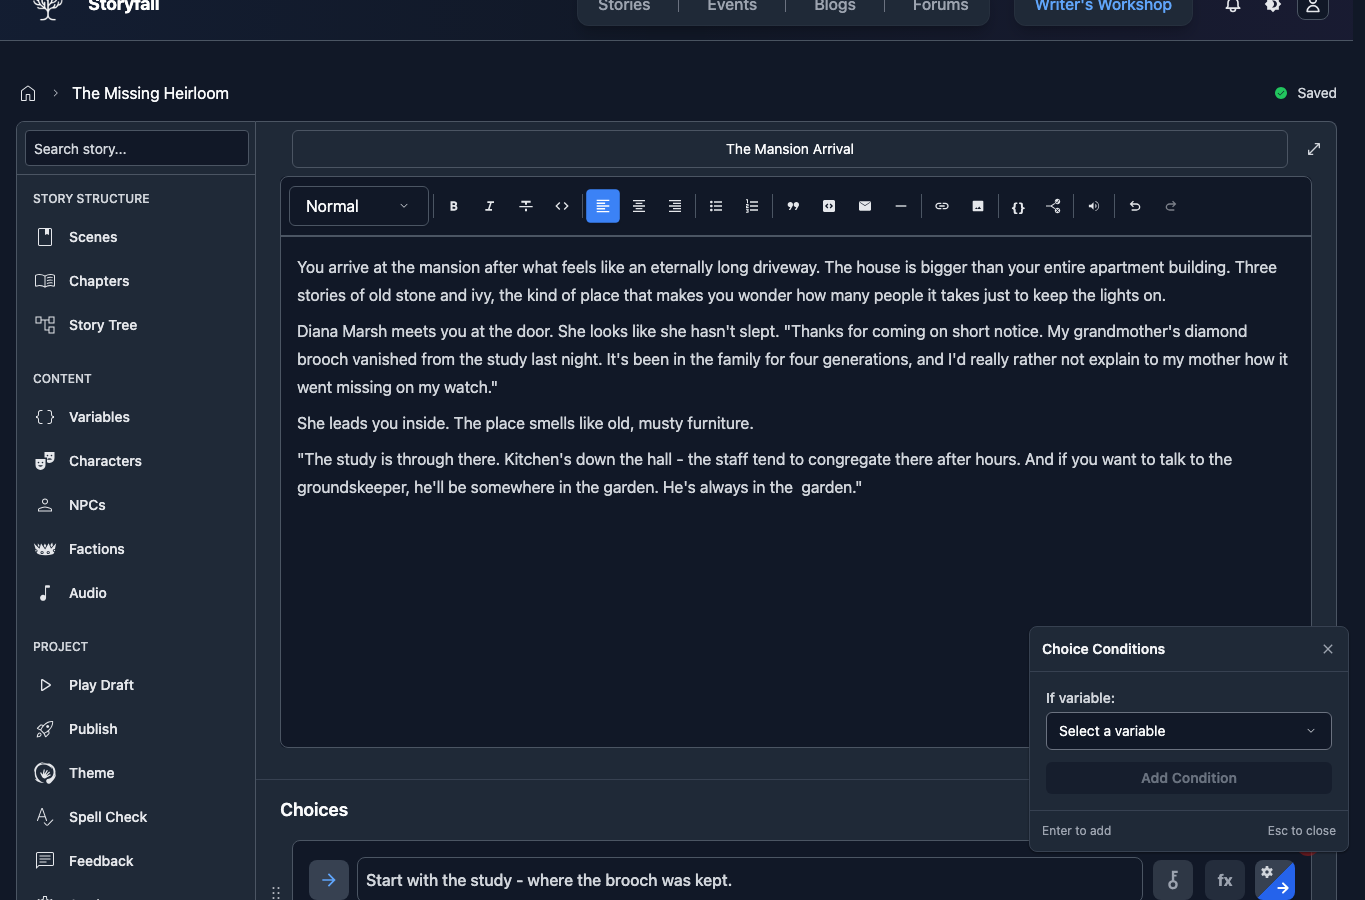The width and height of the screenshot is (1365, 900).
Task: Enable the bulleted list
Action: (x=716, y=206)
